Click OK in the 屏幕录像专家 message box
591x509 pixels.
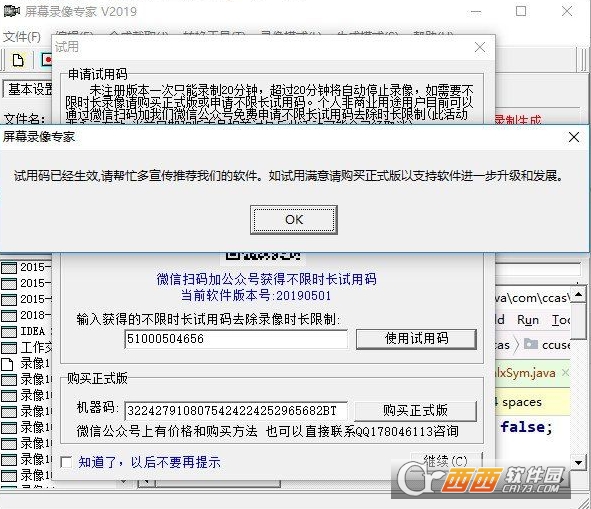pyautogui.click(x=294, y=220)
